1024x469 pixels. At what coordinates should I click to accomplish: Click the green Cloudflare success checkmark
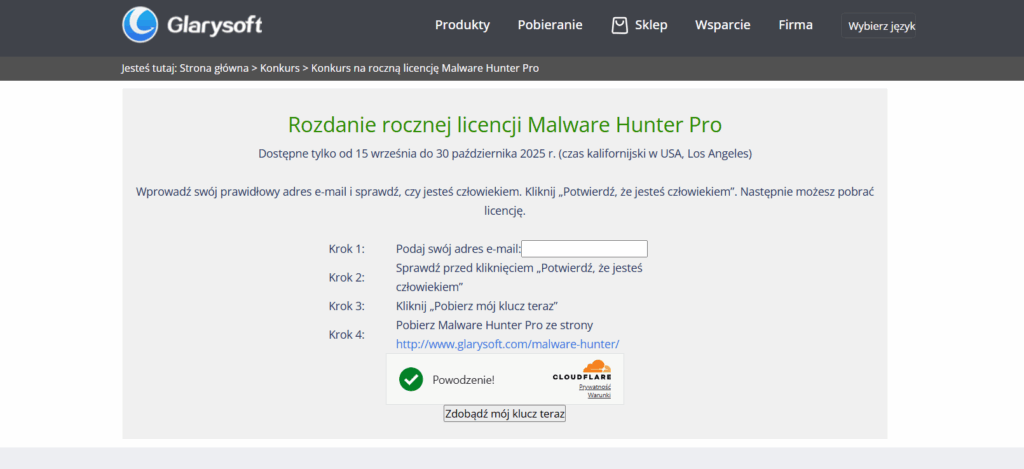coord(411,379)
